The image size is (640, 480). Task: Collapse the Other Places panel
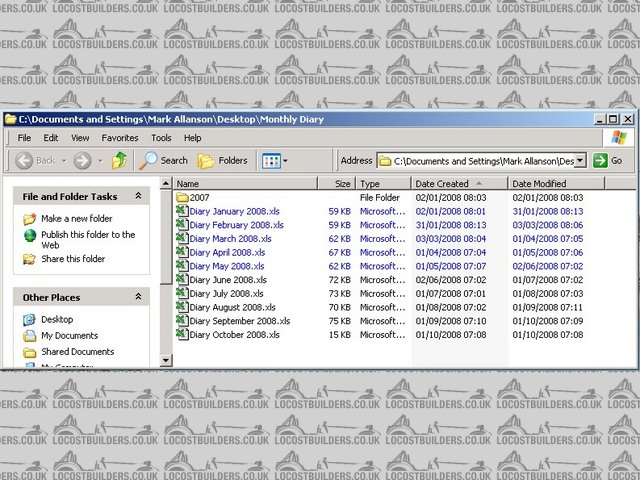137,297
